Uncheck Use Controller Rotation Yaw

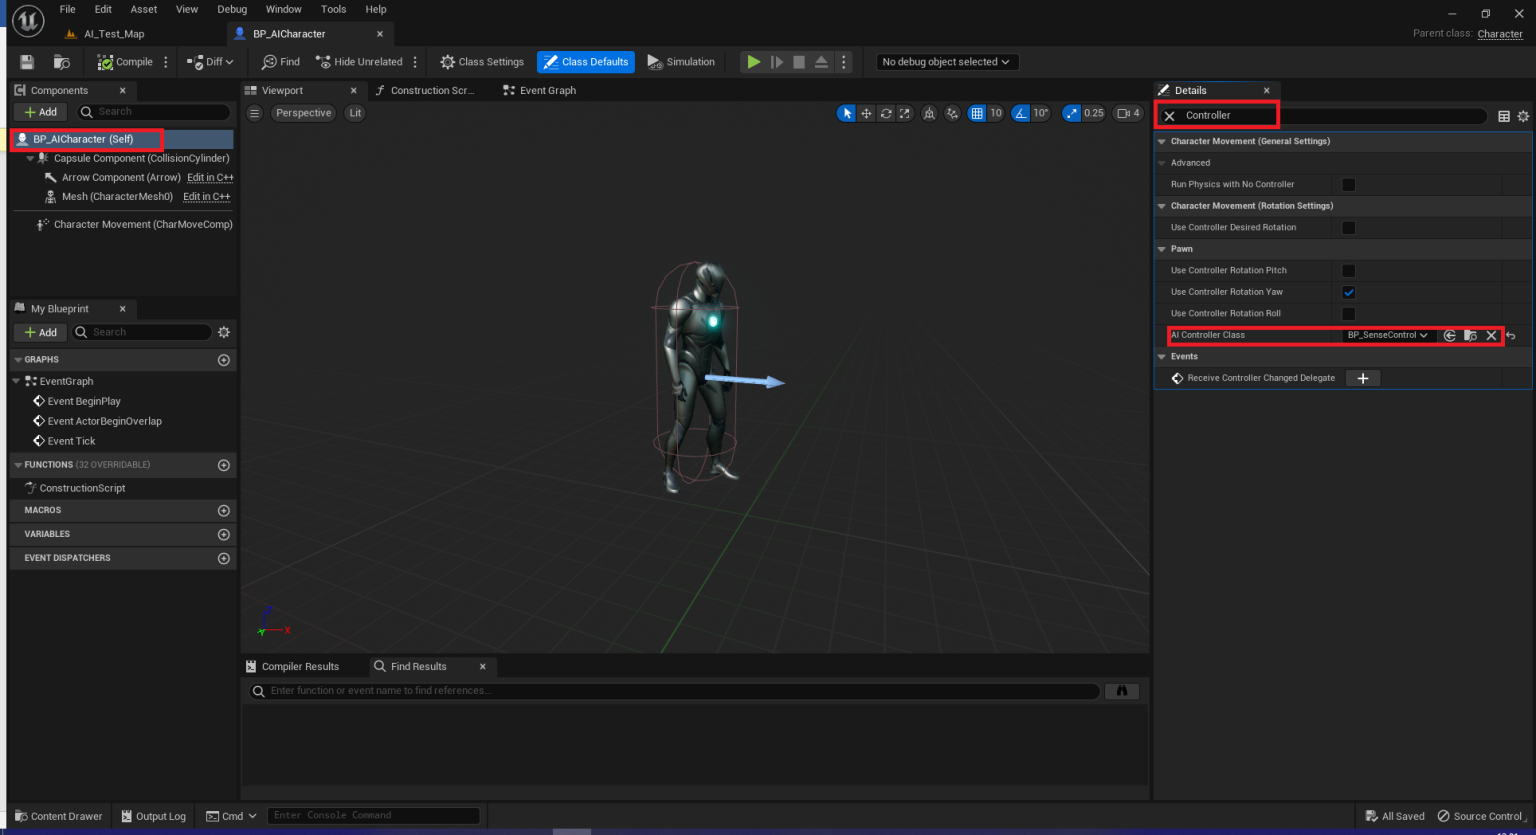point(1349,292)
